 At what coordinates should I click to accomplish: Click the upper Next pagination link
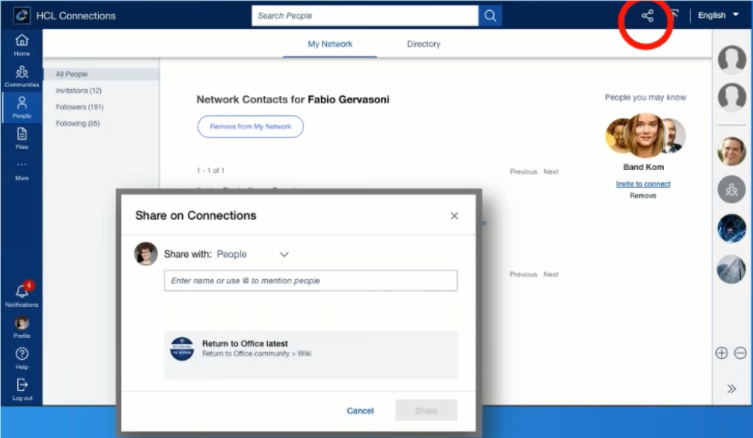pyautogui.click(x=551, y=171)
